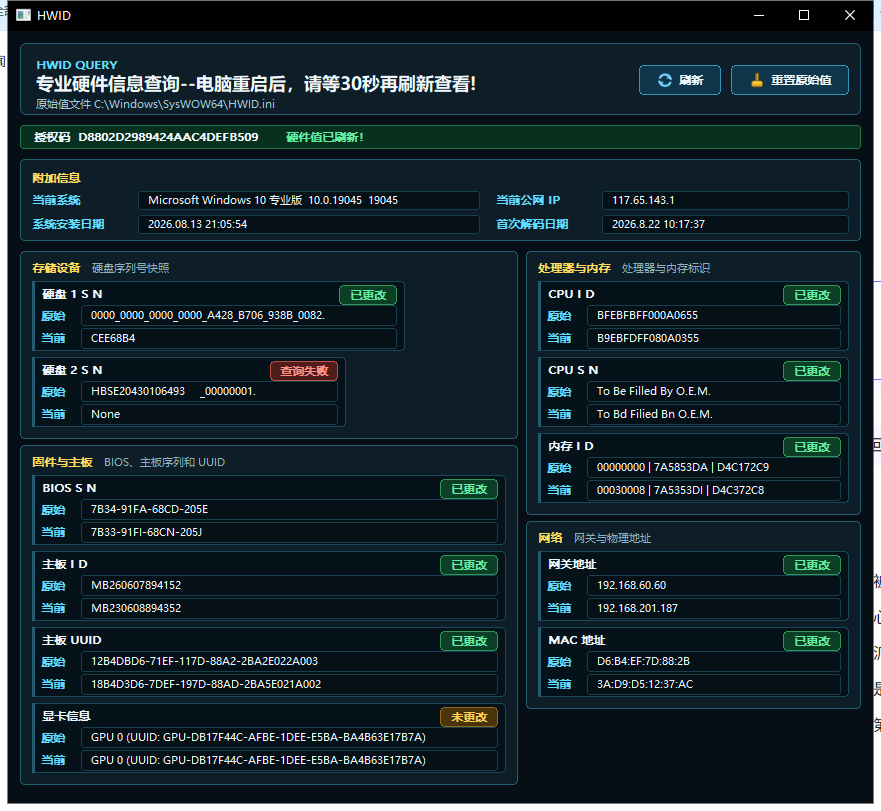
Task: Click the 硬件值已刷新! status message
Action: pyautogui.click(x=325, y=137)
